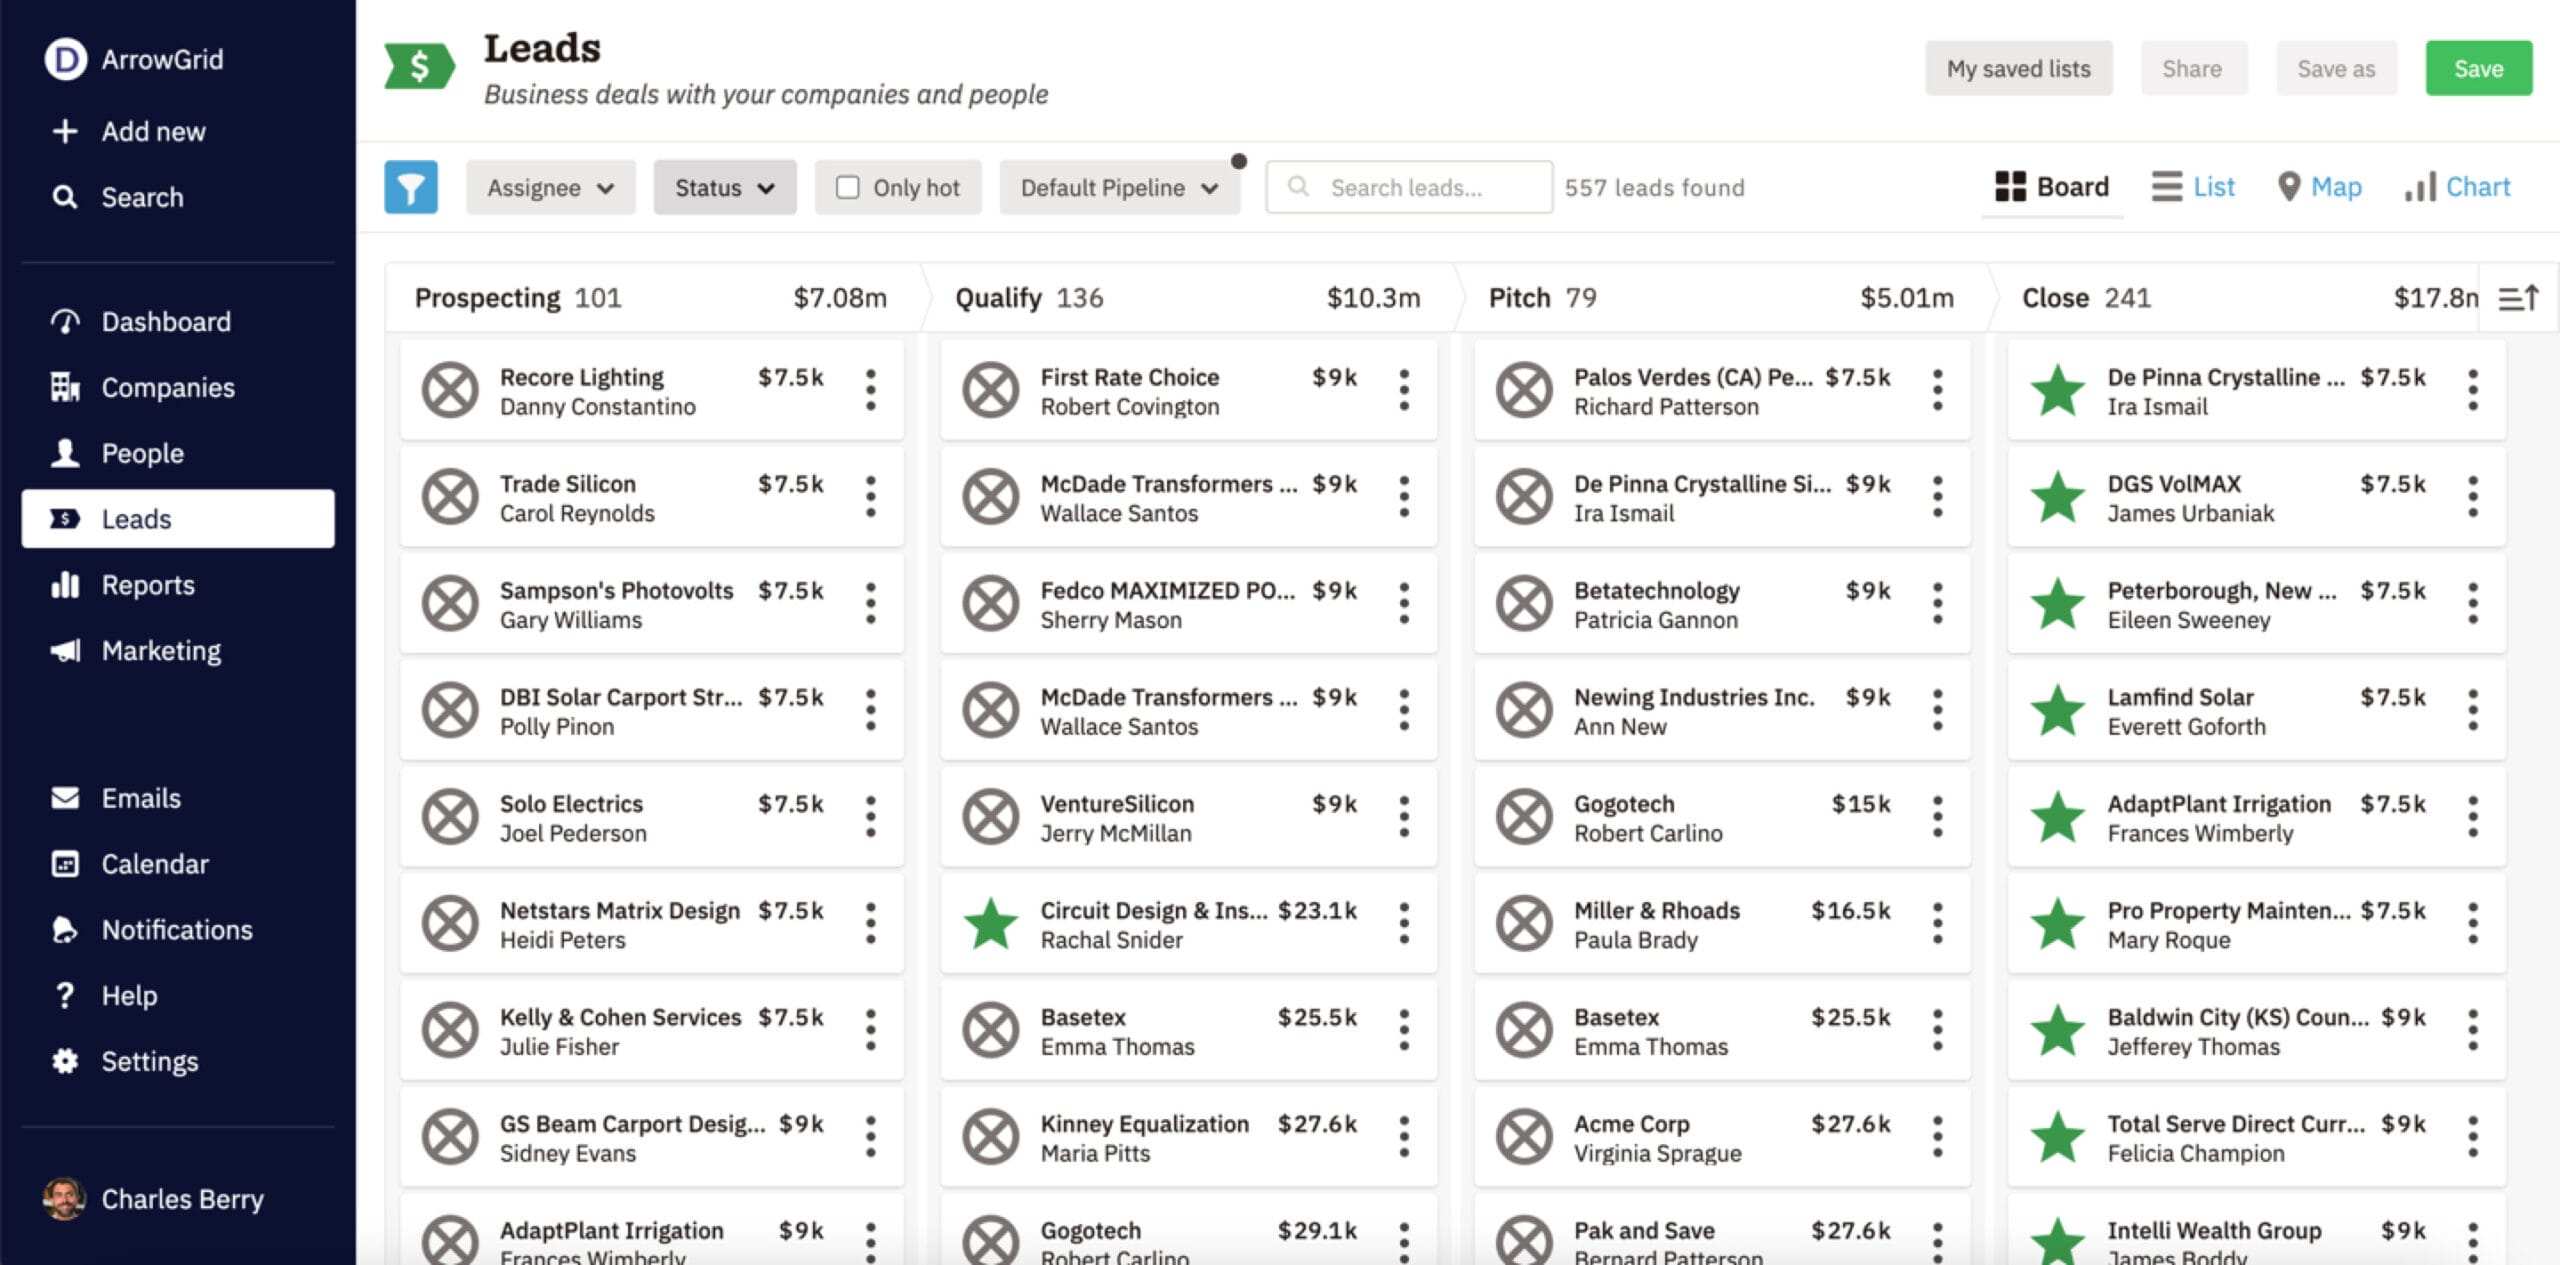The image size is (2560, 1265).
Task: Open the Status dropdown
Action: [x=724, y=187]
